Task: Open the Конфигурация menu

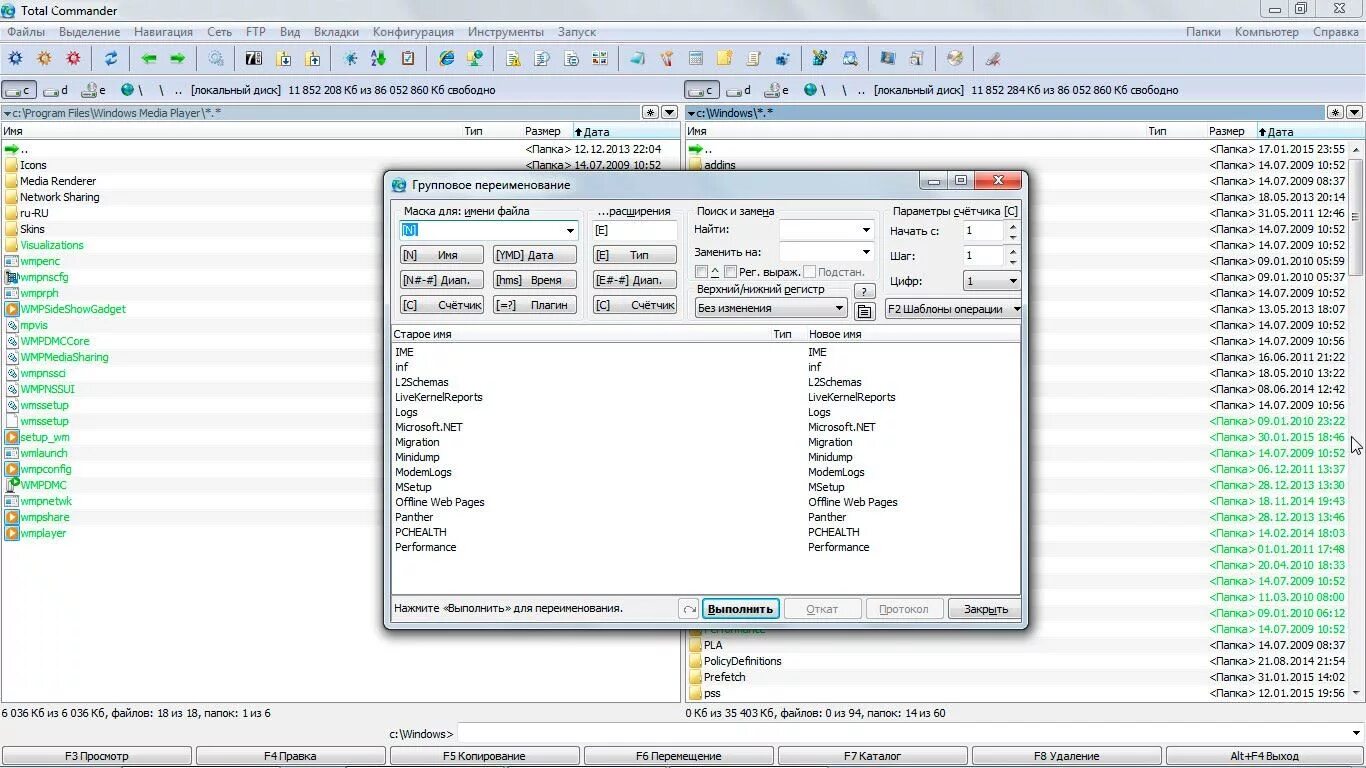Action: click(x=414, y=32)
